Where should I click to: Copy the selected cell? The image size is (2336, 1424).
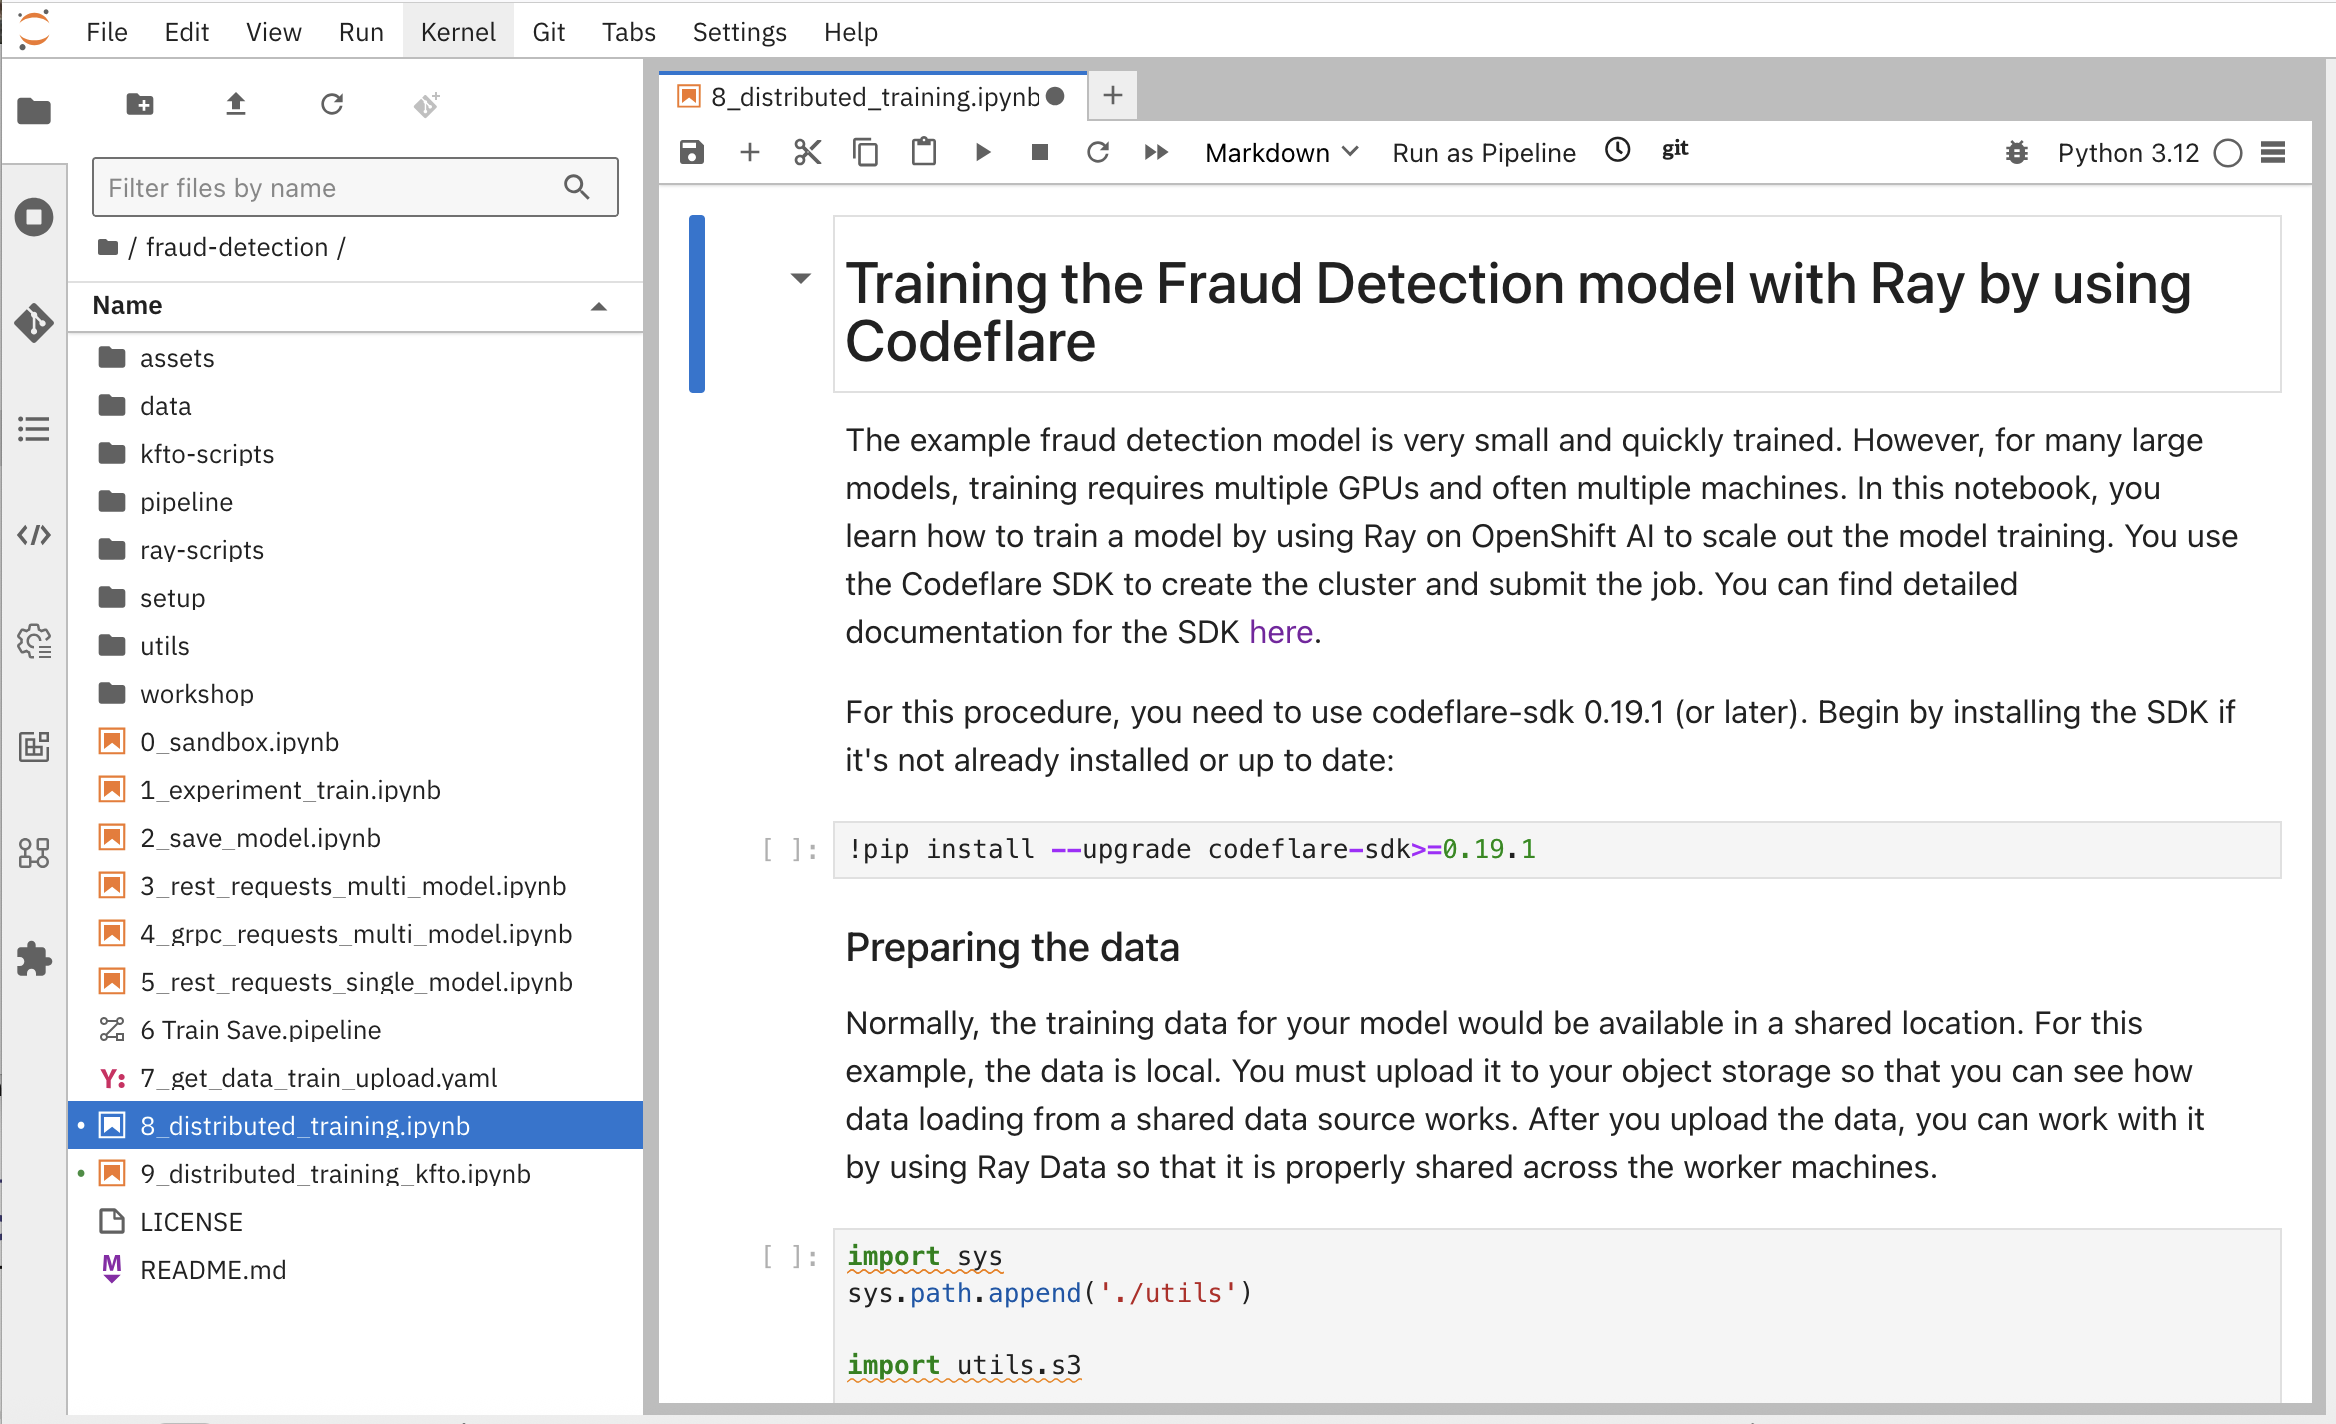coord(866,152)
